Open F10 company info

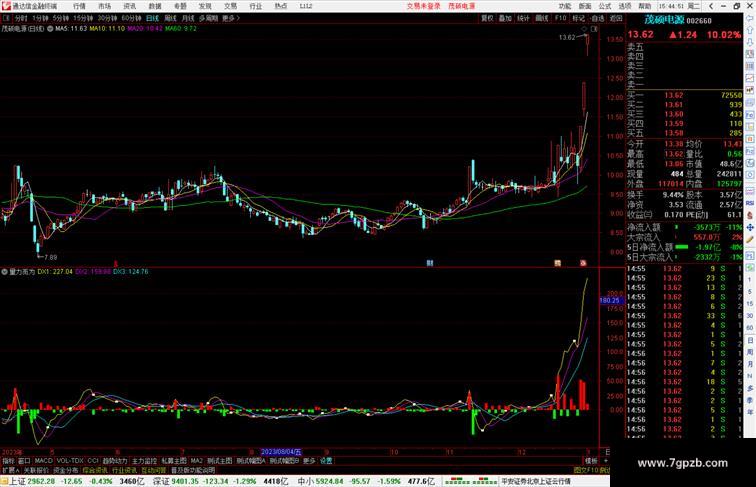(x=560, y=18)
